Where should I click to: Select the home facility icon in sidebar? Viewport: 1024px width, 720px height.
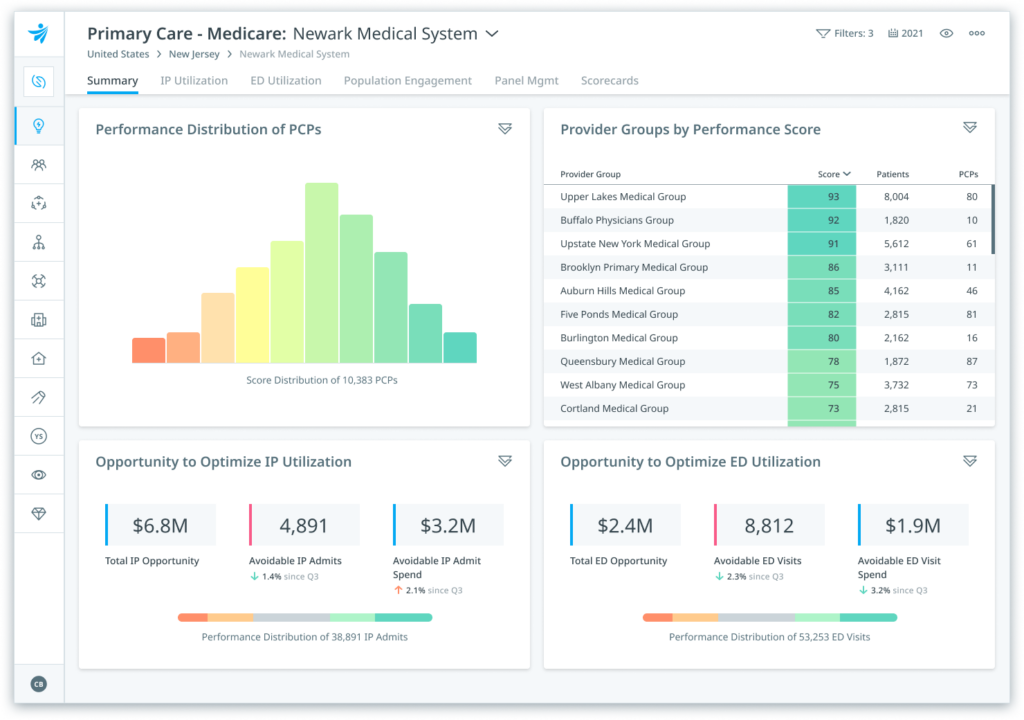38,358
